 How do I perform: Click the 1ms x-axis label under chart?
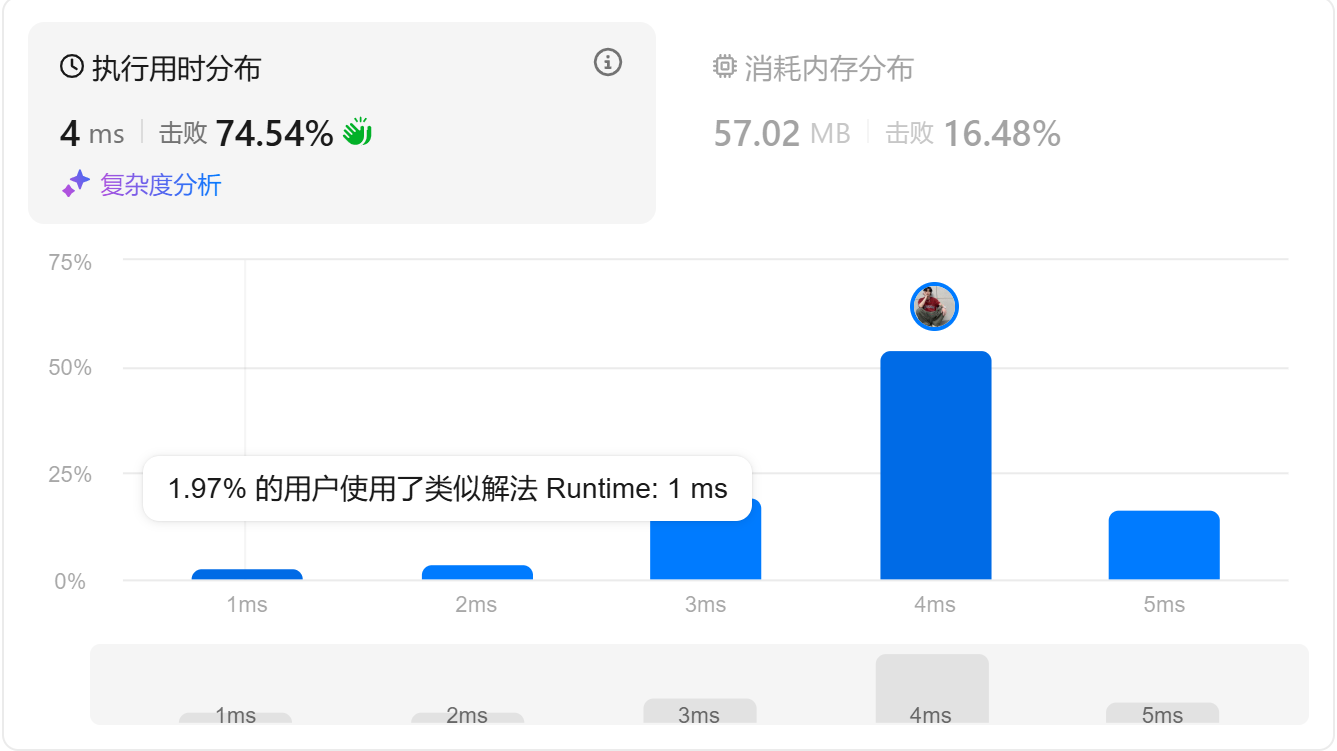(x=247, y=605)
